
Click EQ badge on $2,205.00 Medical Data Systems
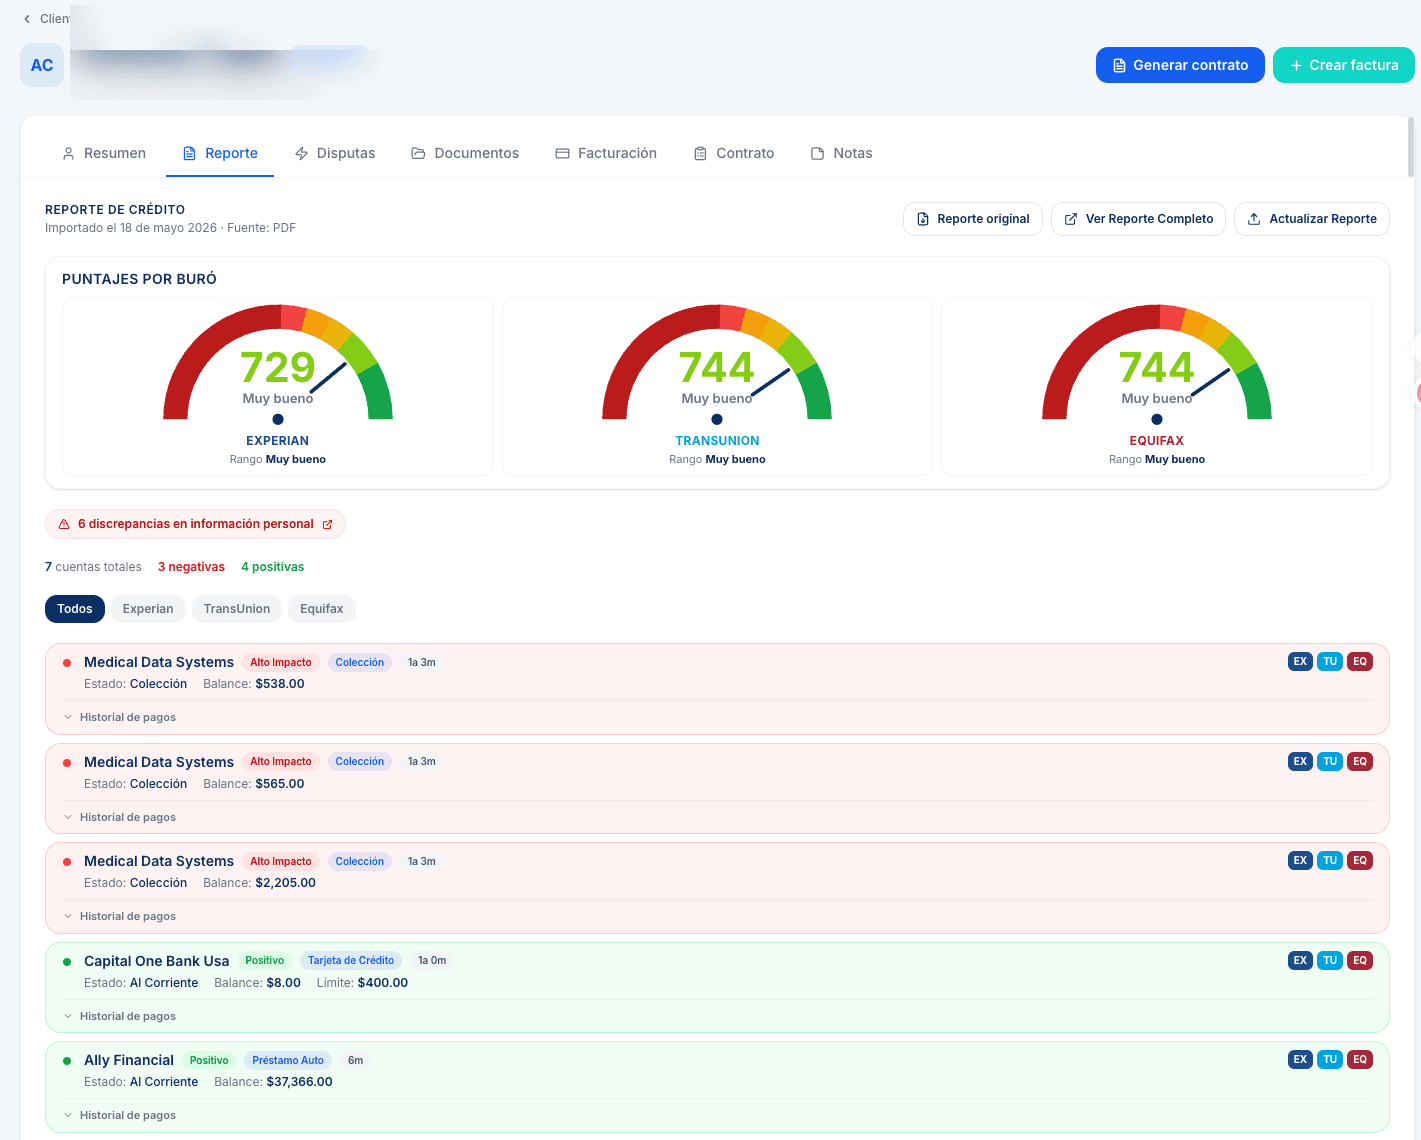pyautogui.click(x=1360, y=860)
